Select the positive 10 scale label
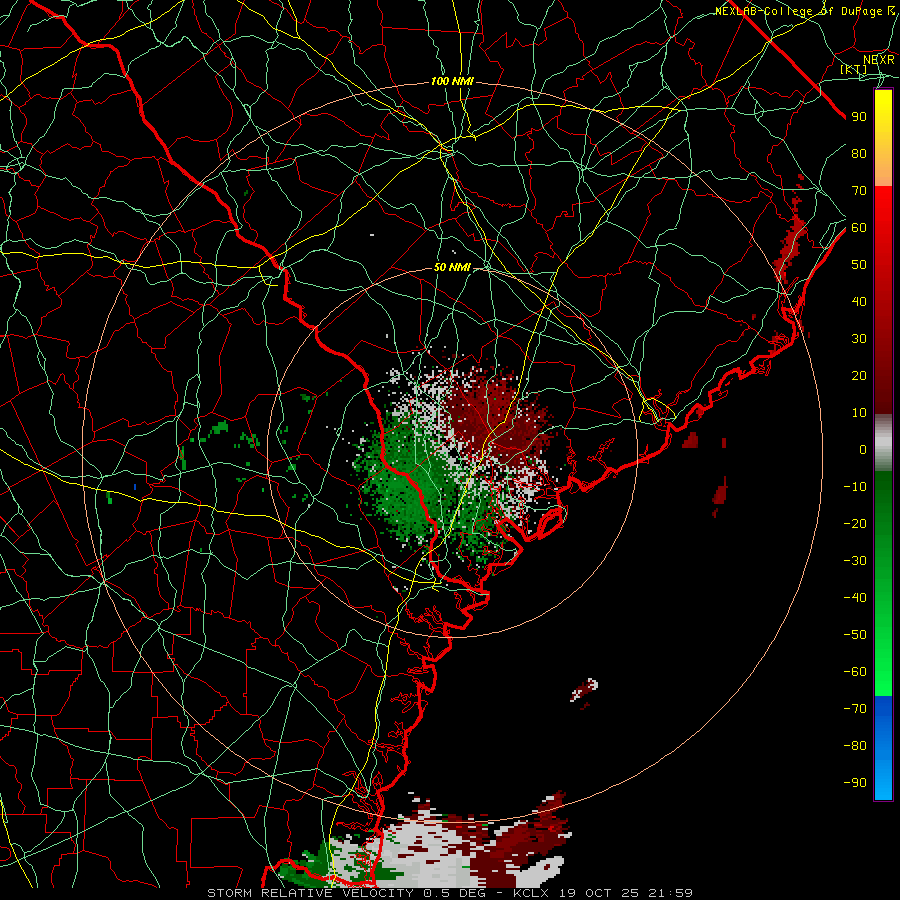 (859, 413)
